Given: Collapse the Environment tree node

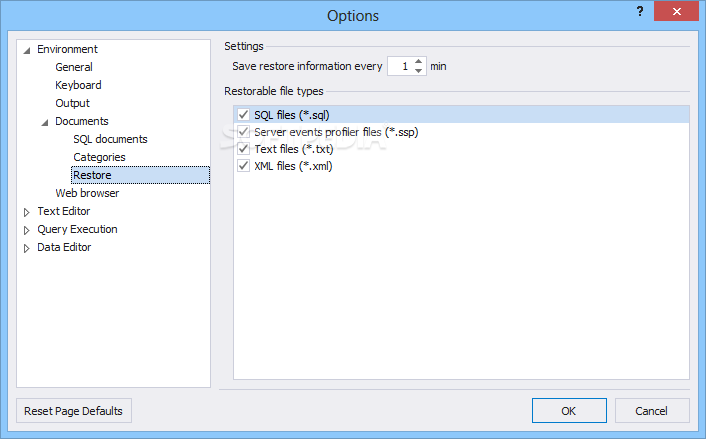Looking at the screenshot, I should tap(27, 50).
